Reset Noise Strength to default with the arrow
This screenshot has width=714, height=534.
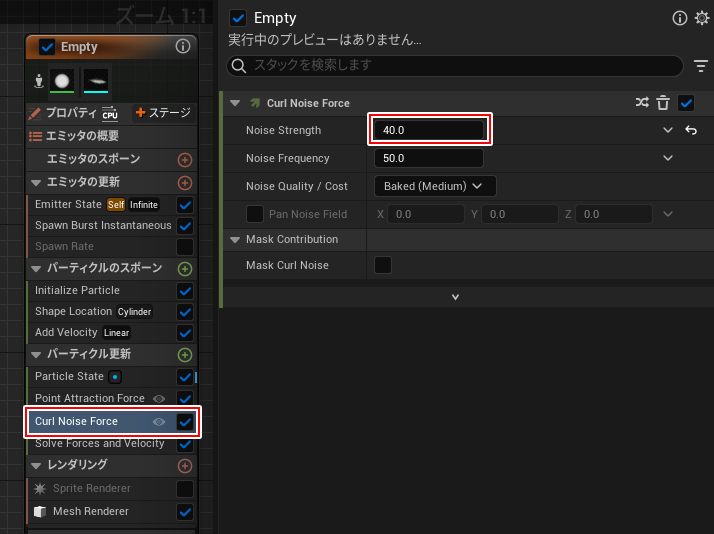(691, 130)
